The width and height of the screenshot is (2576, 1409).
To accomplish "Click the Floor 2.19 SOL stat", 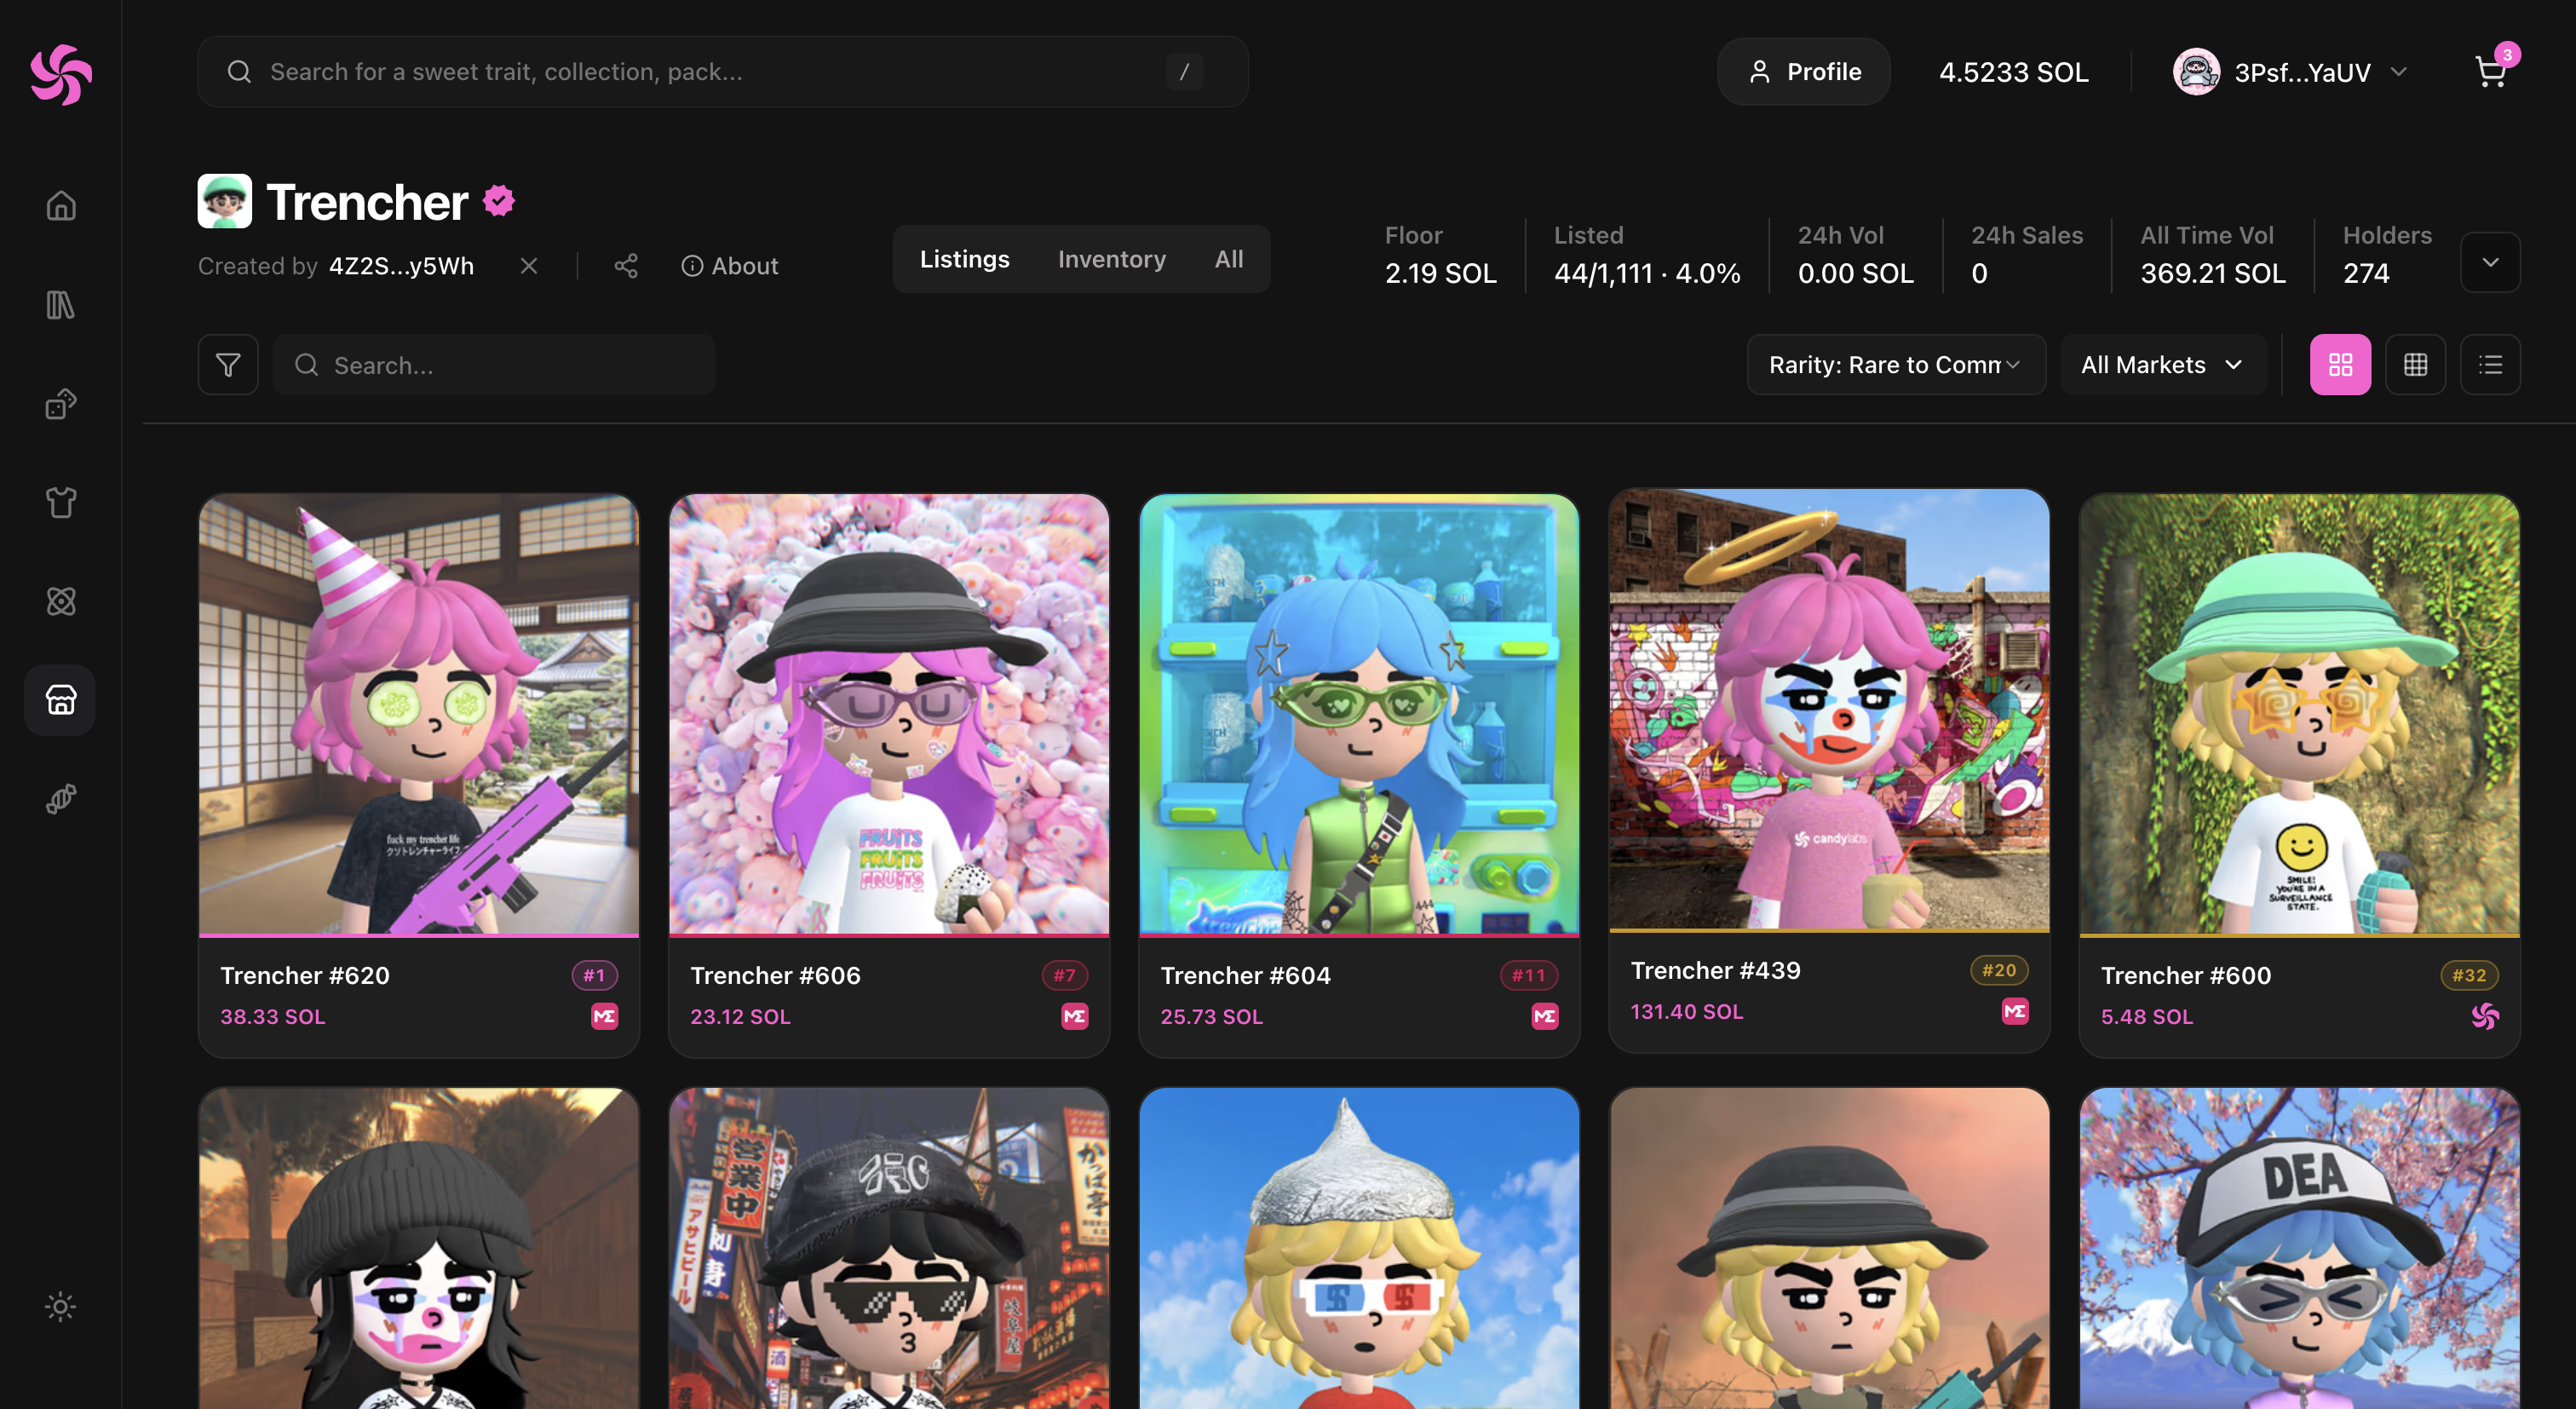I will pos(1441,256).
